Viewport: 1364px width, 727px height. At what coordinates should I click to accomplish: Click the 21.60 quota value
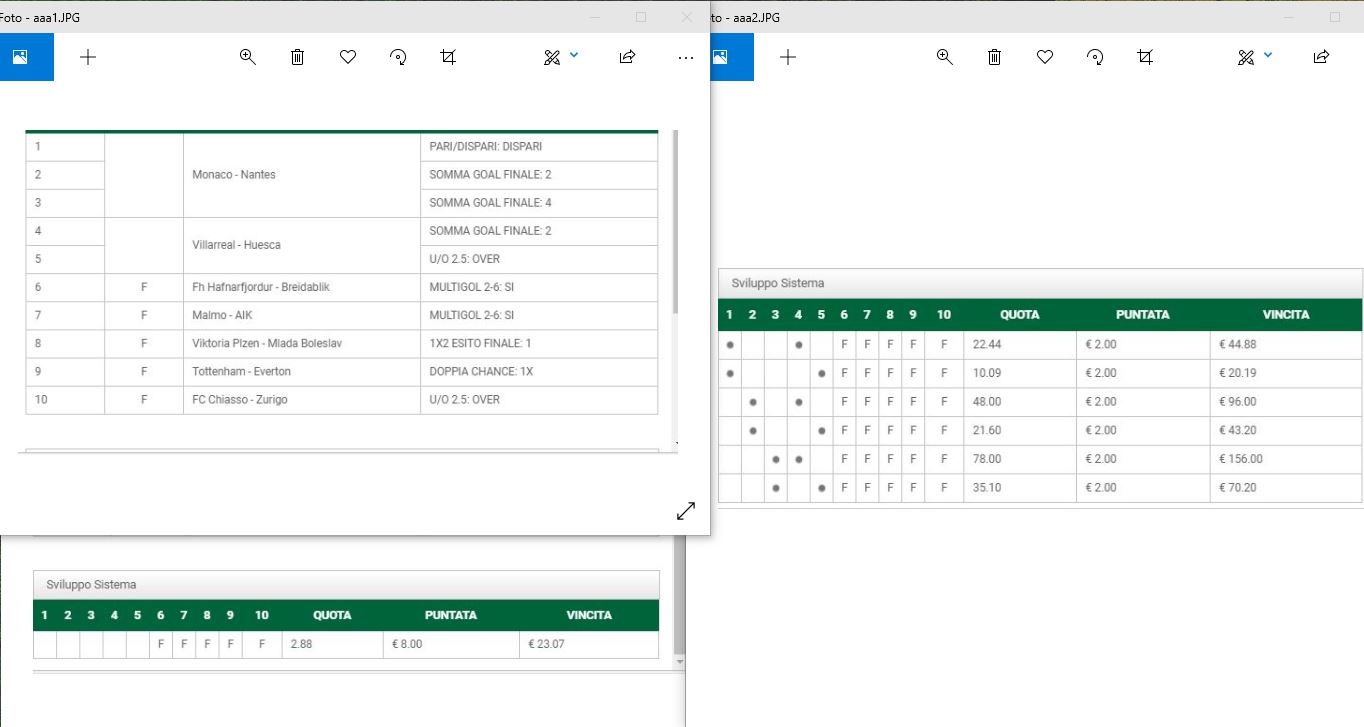[986, 430]
